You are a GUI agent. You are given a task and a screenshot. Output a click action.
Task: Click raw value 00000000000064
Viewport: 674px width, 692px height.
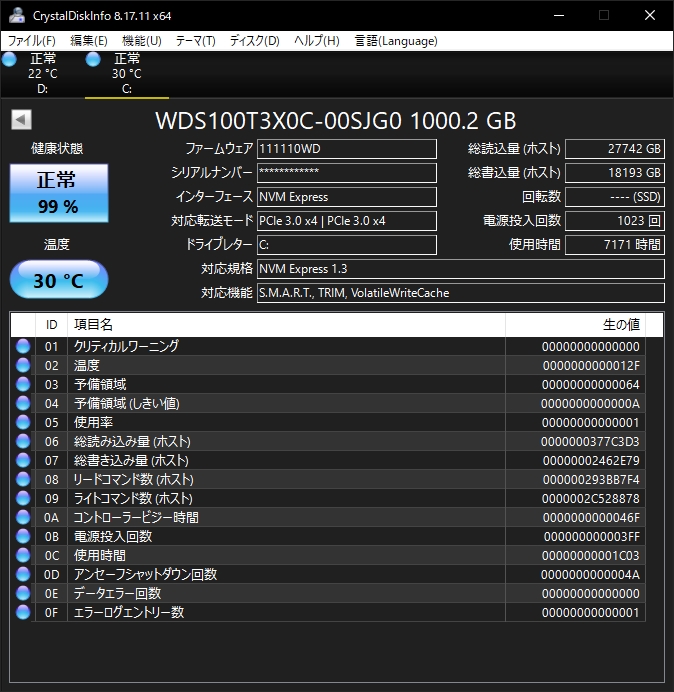pyautogui.click(x=591, y=384)
